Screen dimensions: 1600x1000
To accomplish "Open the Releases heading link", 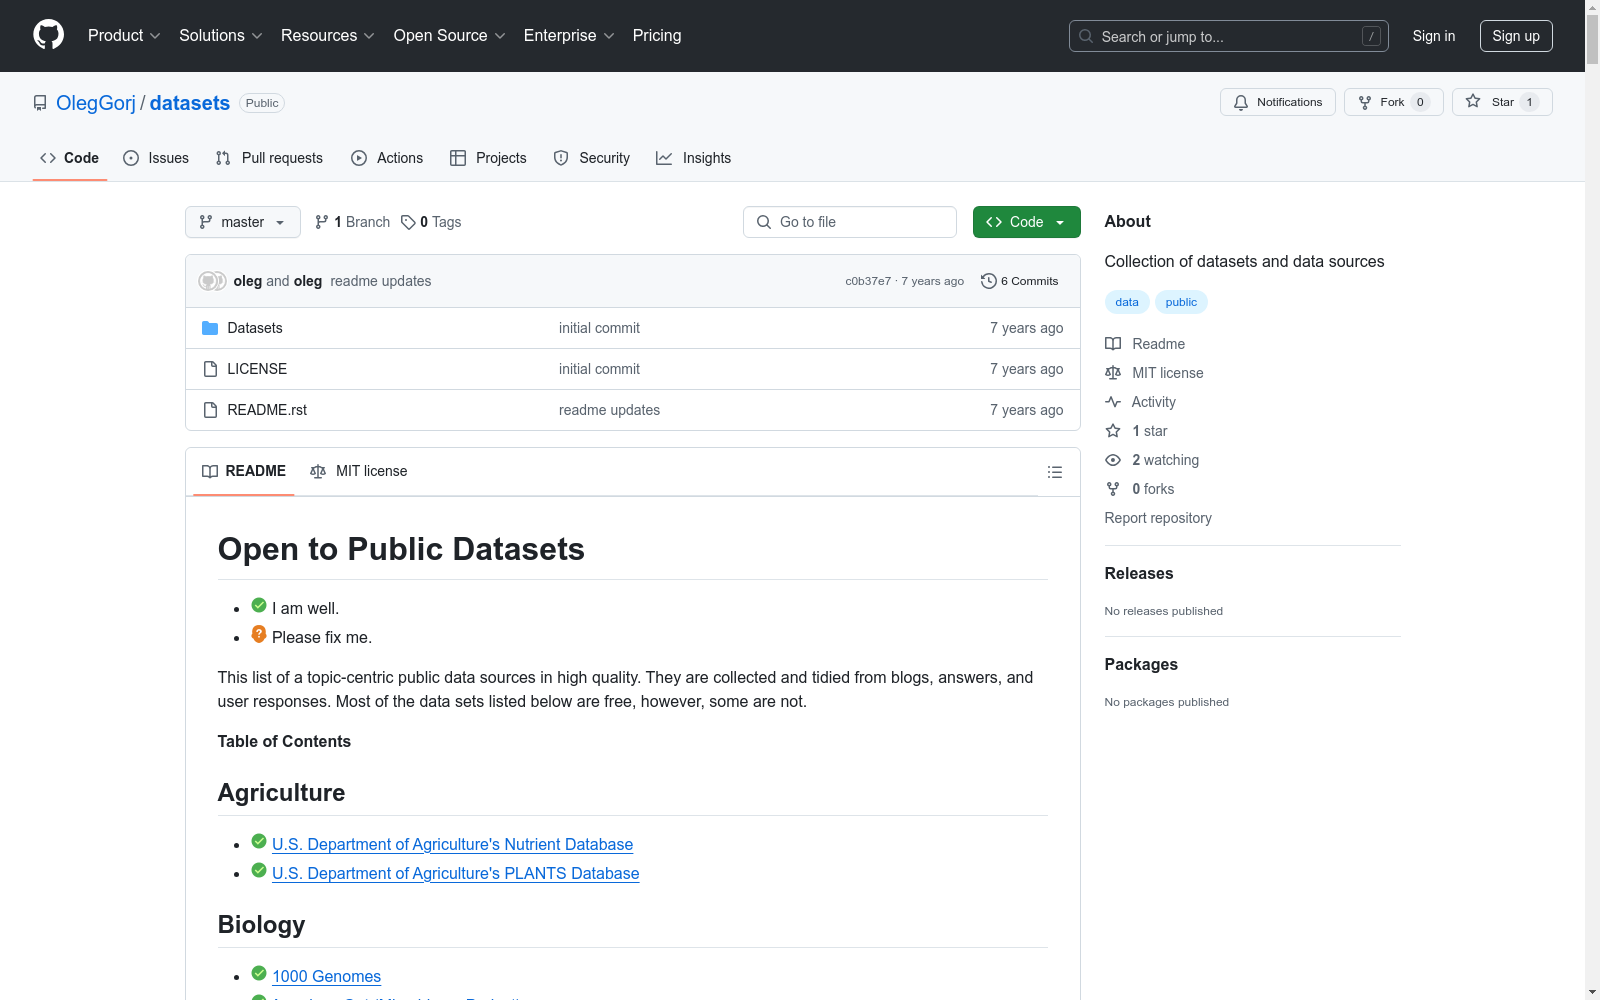I will (x=1139, y=573).
